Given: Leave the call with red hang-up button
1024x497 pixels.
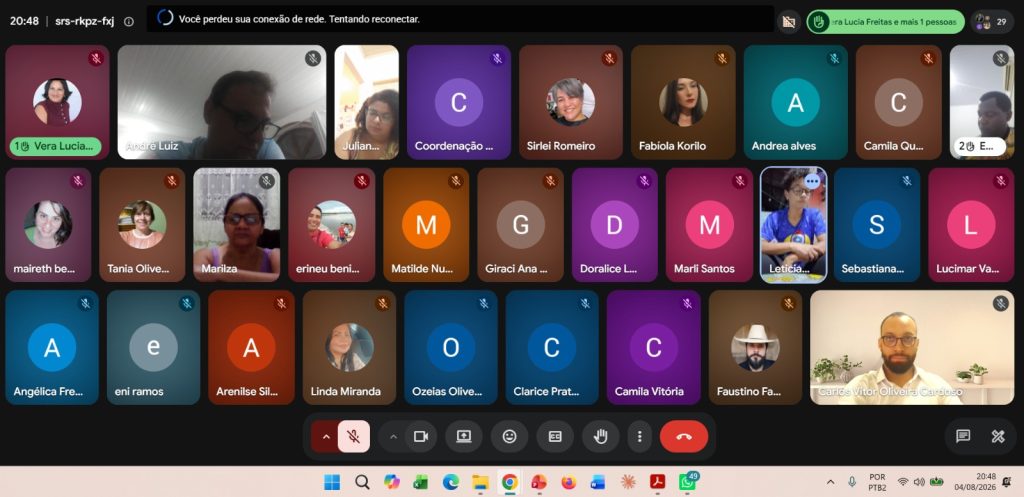Looking at the screenshot, I should pyautogui.click(x=684, y=437).
